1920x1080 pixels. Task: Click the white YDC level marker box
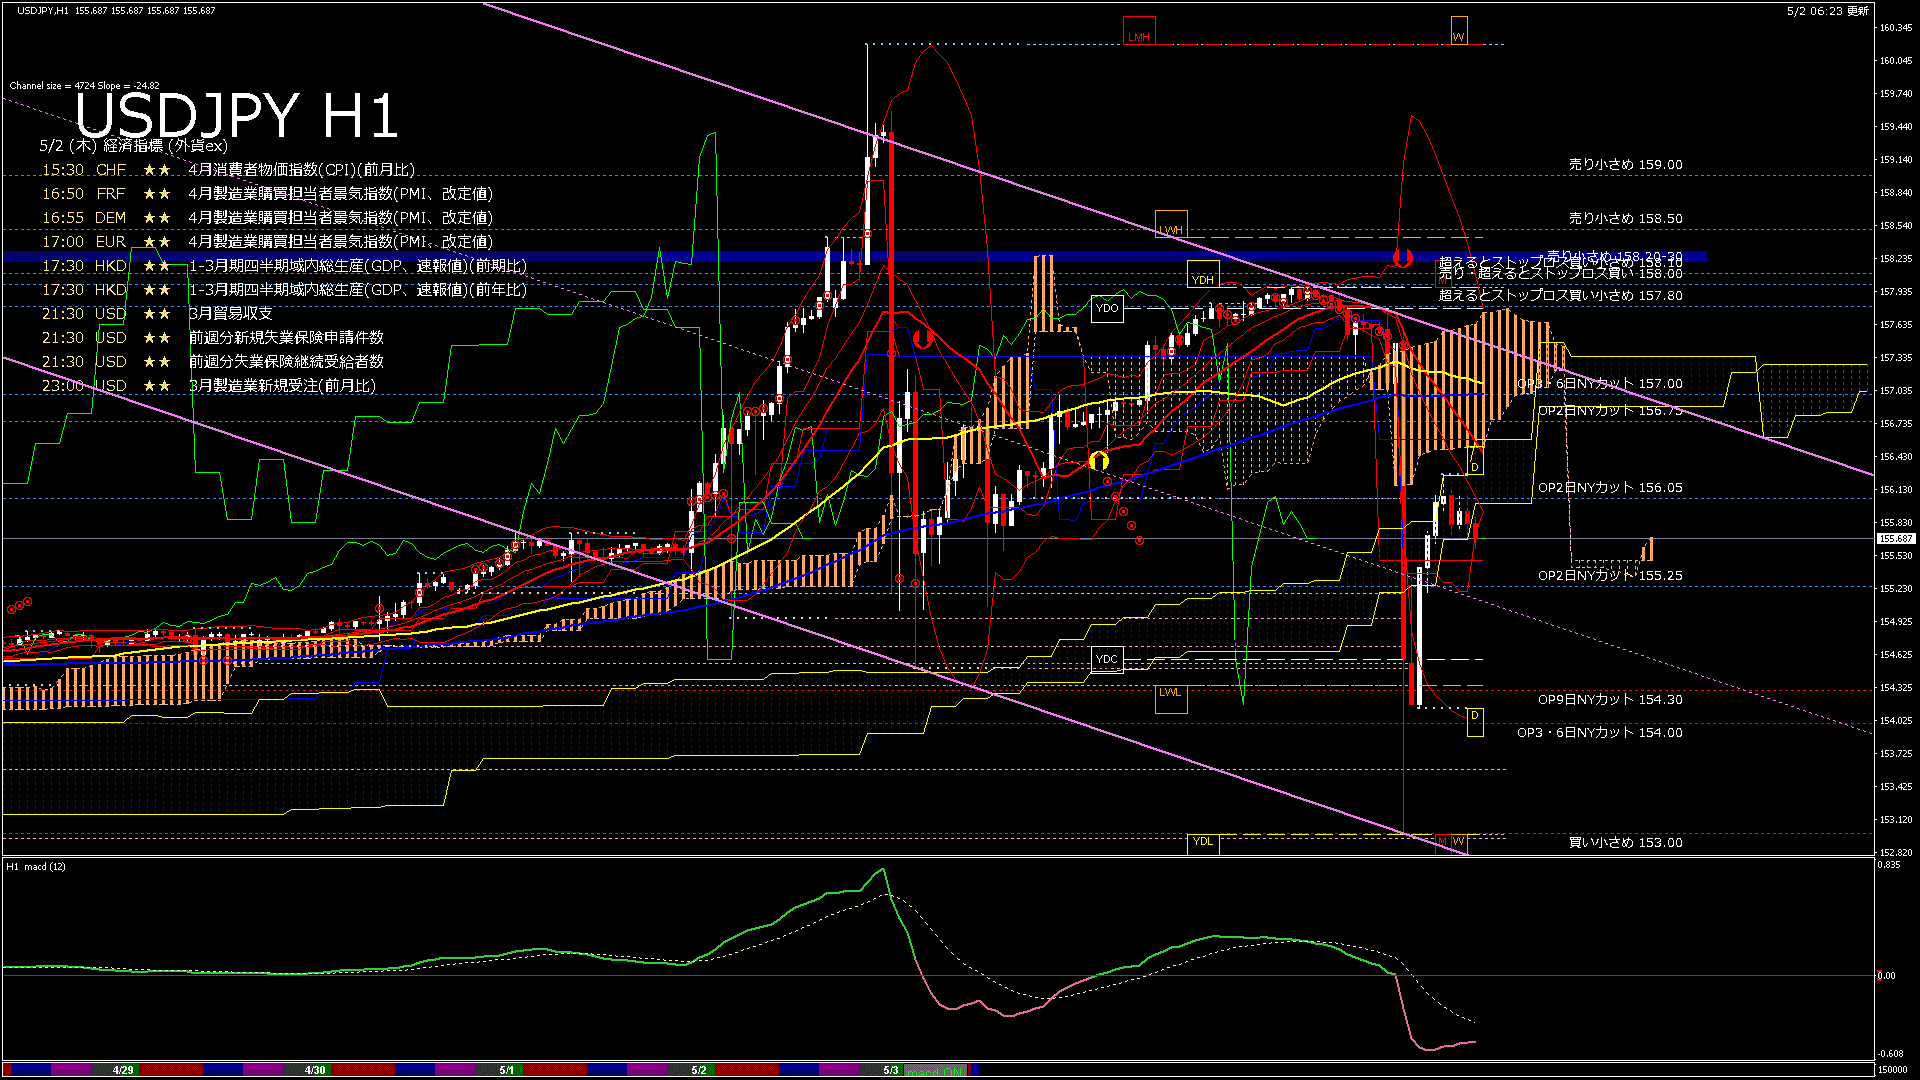1107,658
